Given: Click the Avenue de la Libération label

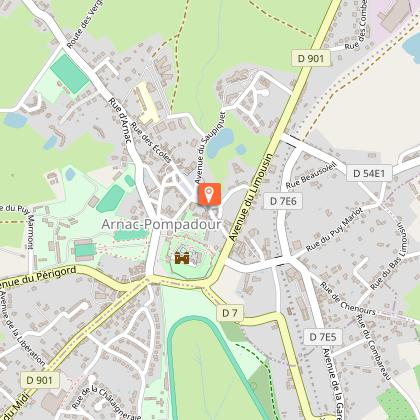Looking at the screenshot, I should (22, 329).
